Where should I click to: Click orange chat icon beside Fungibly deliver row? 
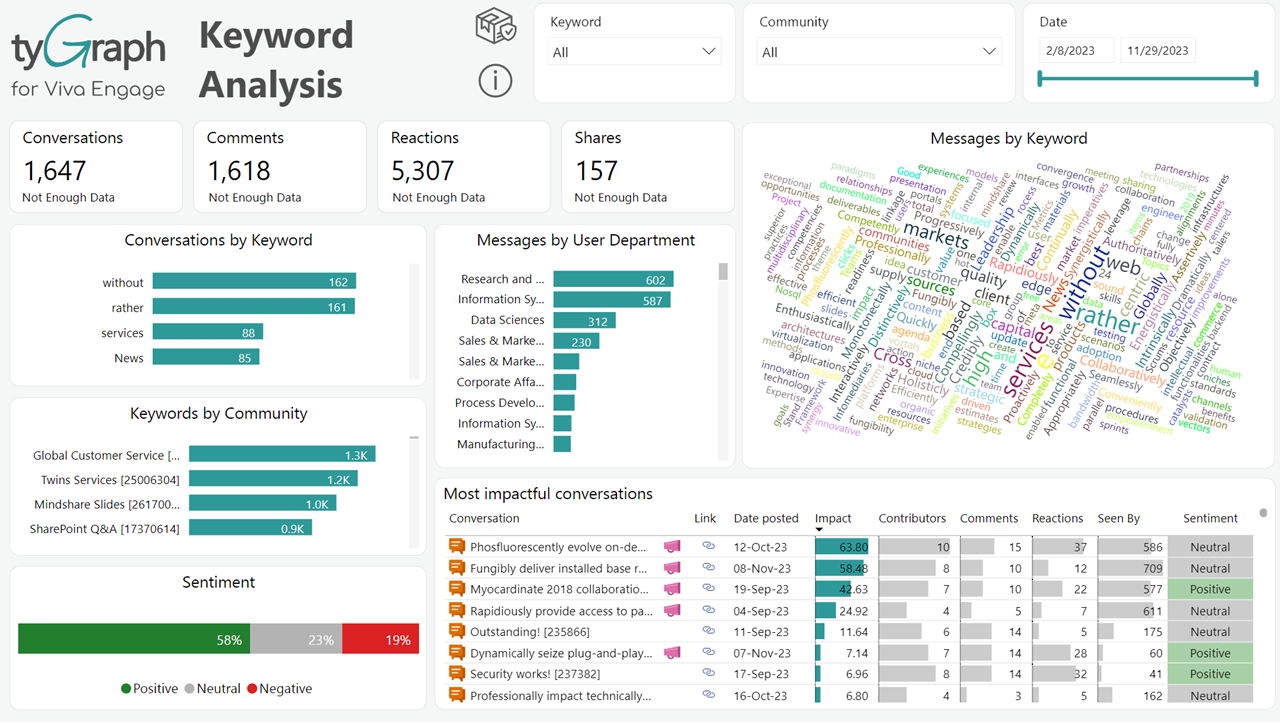click(x=457, y=568)
